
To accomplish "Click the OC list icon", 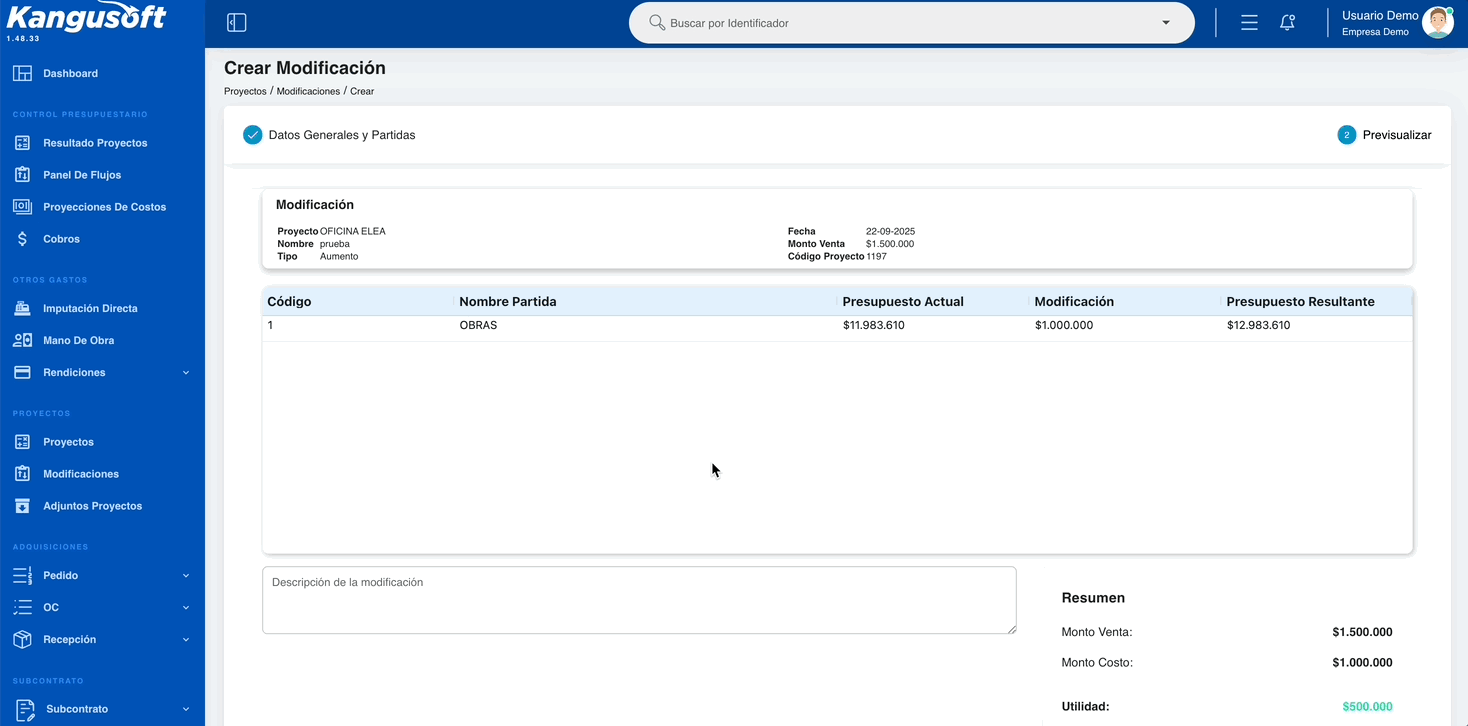I will [22, 607].
